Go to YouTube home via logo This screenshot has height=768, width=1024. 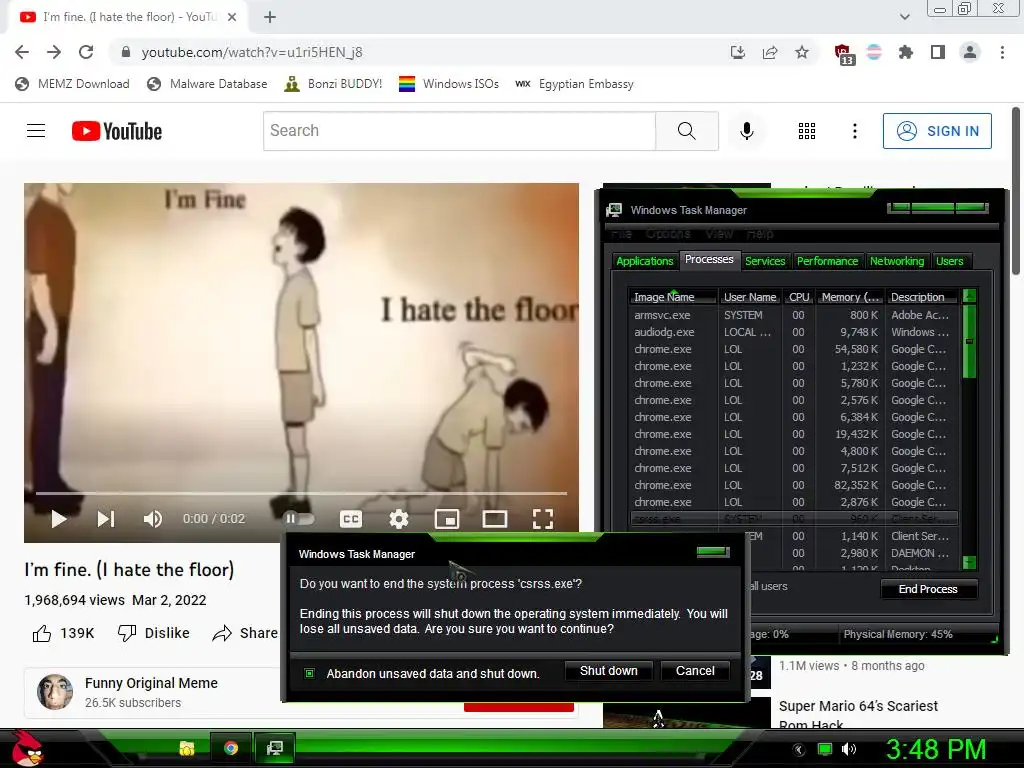click(117, 131)
